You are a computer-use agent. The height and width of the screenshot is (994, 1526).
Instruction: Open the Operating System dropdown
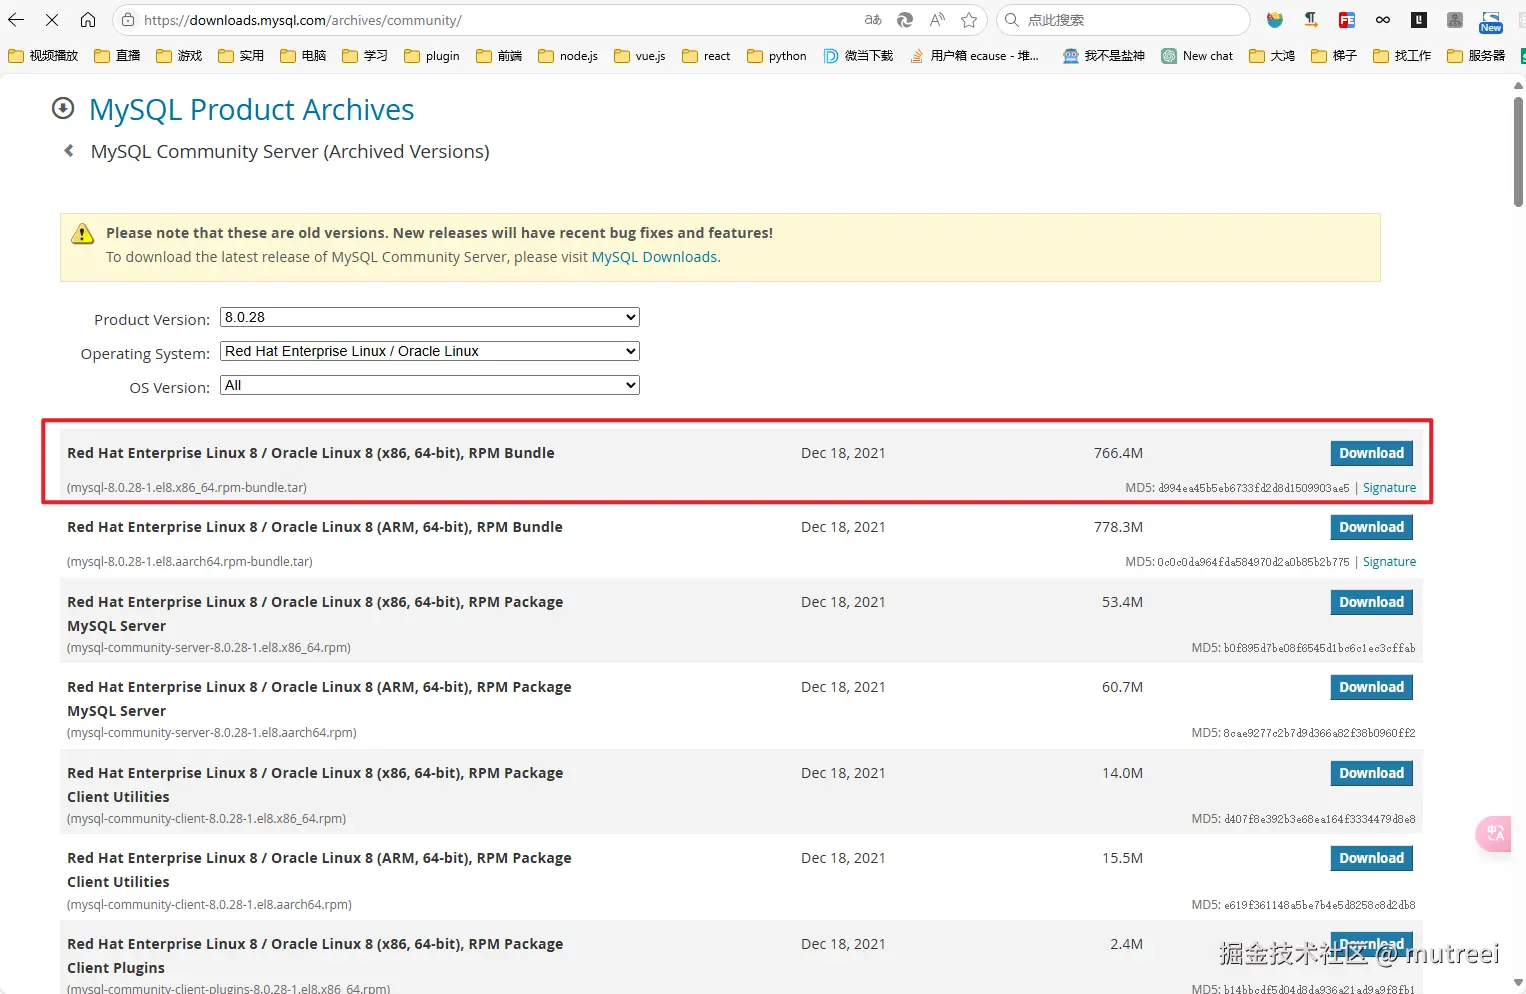coord(430,351)
